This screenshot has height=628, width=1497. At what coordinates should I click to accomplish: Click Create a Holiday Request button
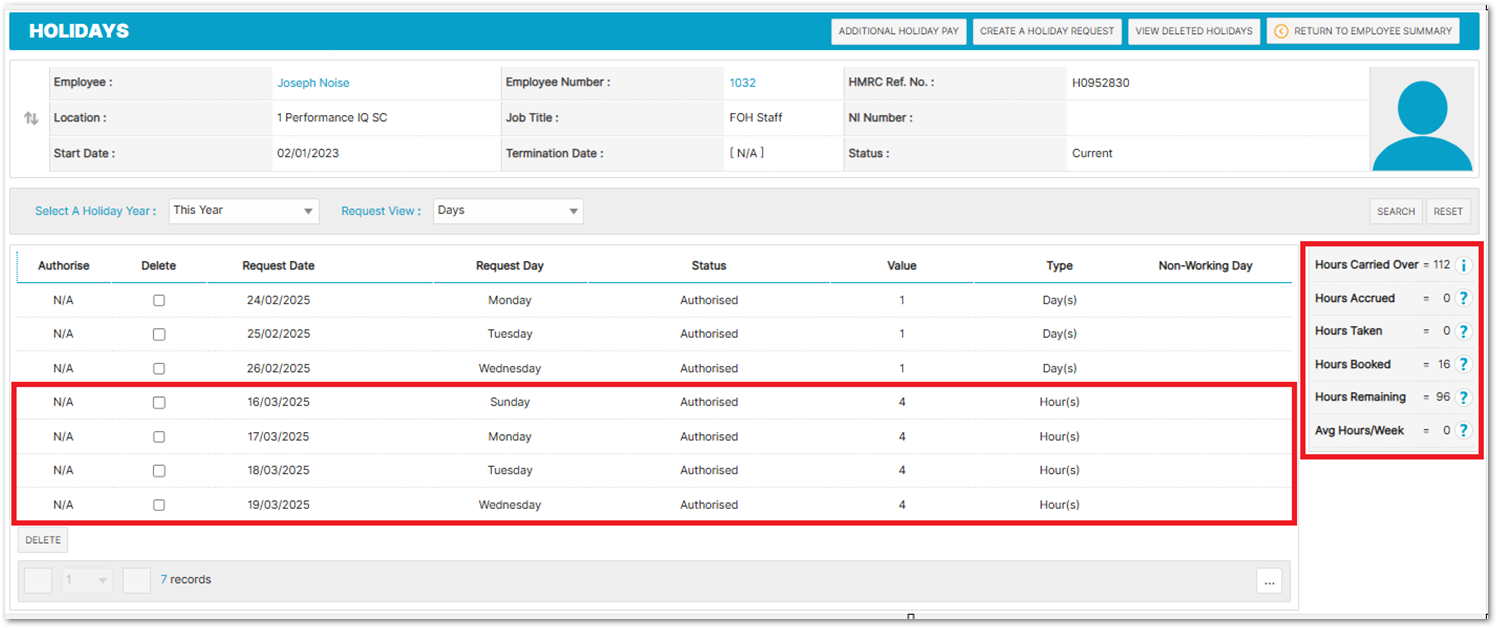(x=1047, y=31)
